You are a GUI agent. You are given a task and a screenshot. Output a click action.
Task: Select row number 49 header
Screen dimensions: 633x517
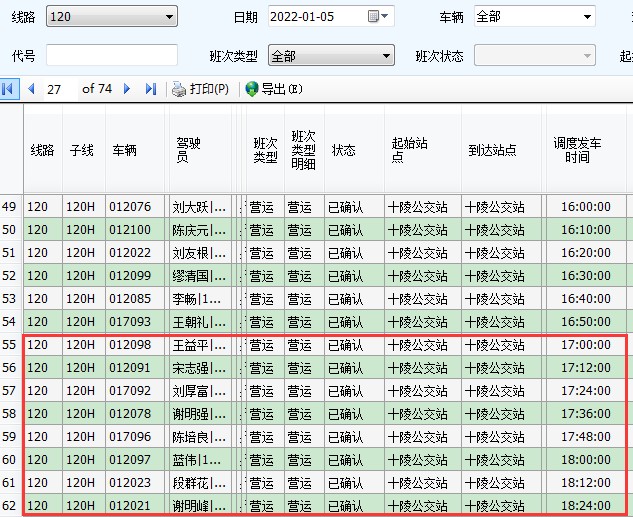10,207
